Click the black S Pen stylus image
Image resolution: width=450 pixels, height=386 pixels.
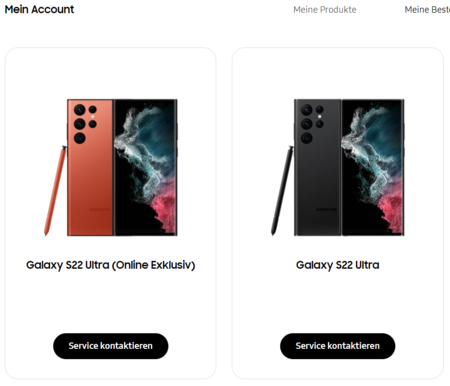(282, 191)
